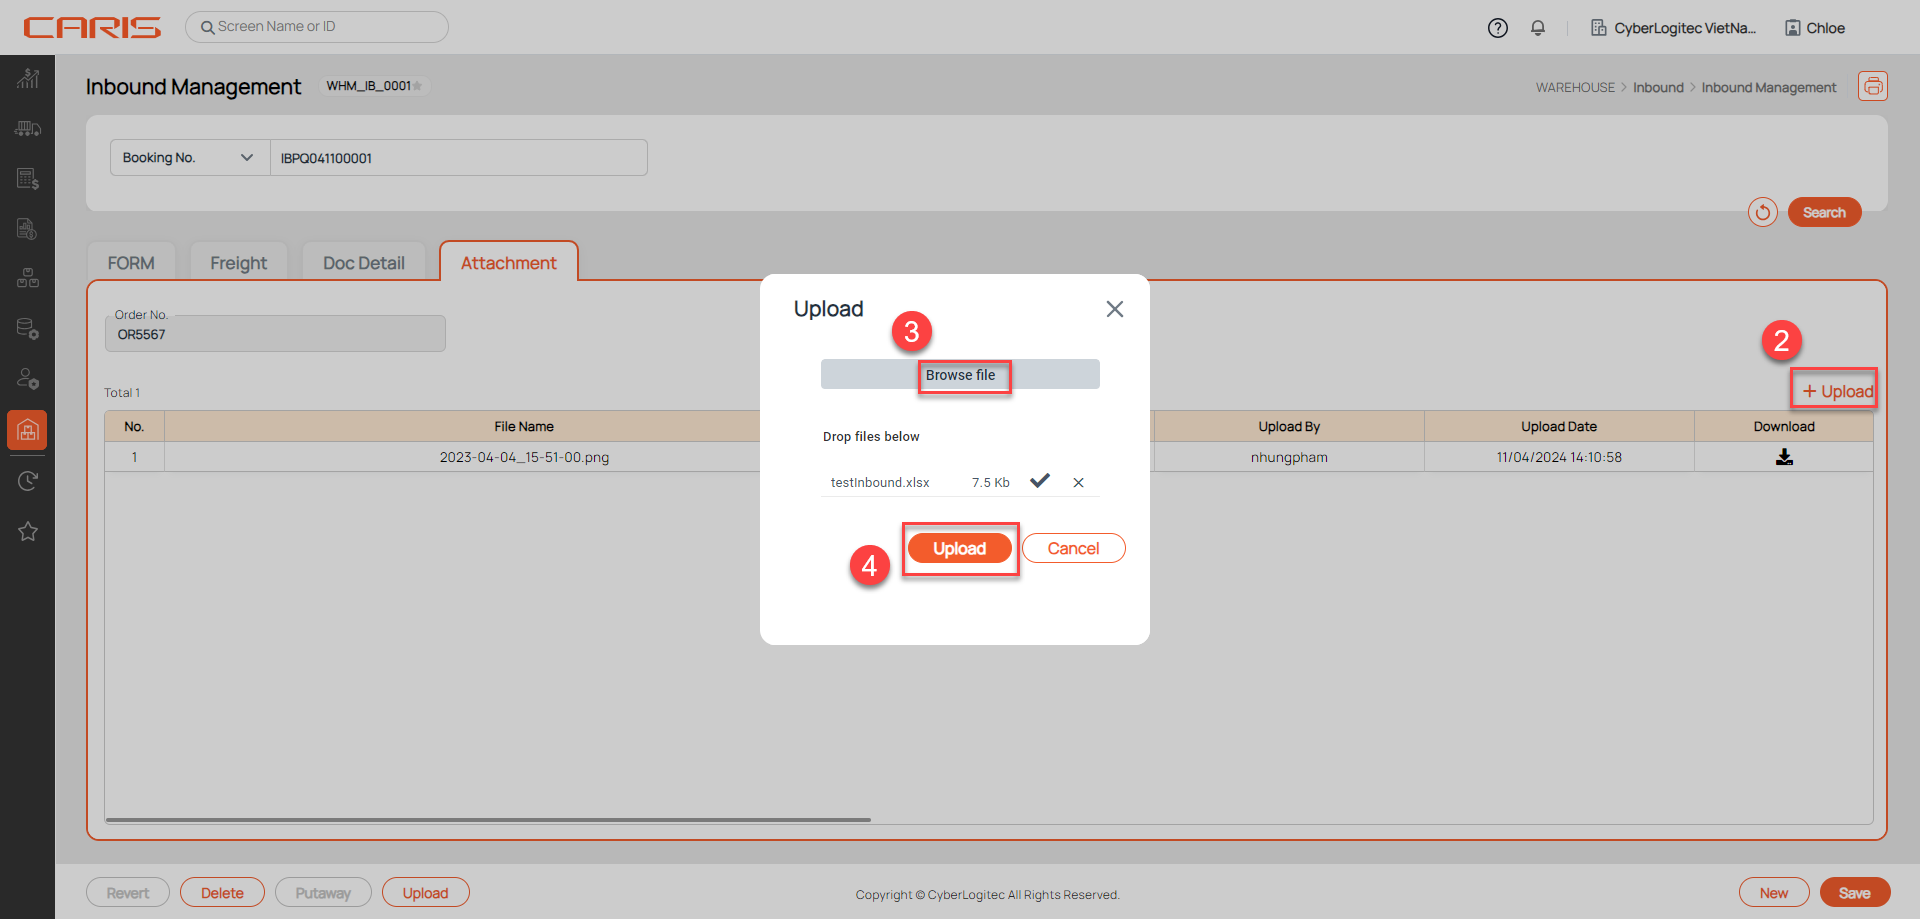Click the Browse file button
1920x919 pixels.
point(960,375)
